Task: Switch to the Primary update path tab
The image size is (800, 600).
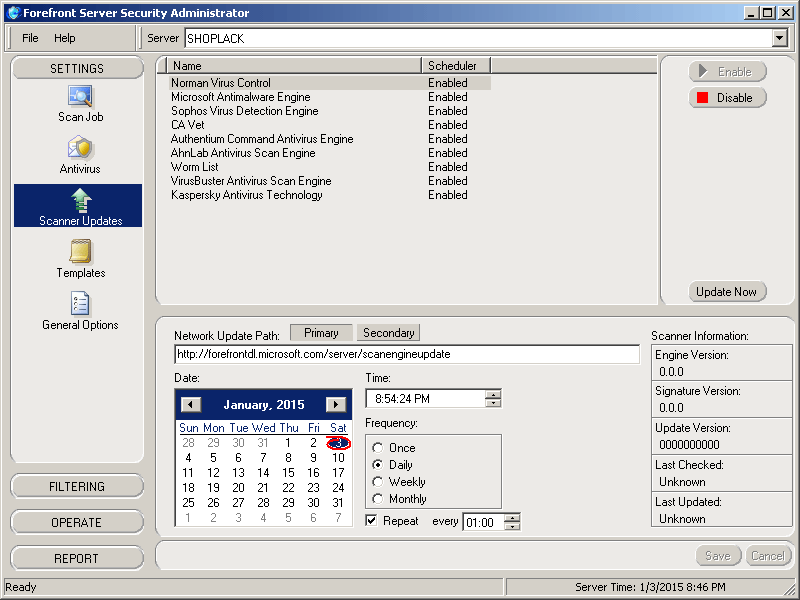Action: coord(321,333)
